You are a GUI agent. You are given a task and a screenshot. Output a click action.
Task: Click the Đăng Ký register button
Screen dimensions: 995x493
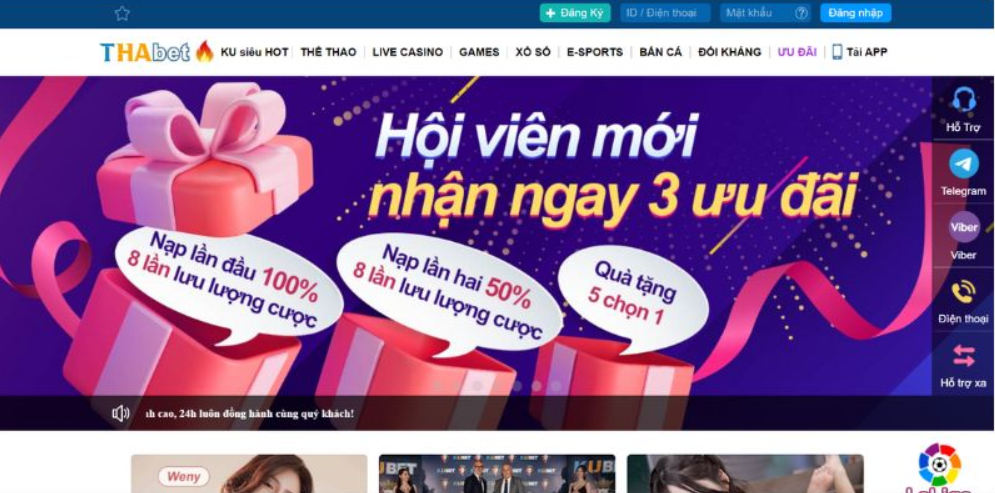575,13
